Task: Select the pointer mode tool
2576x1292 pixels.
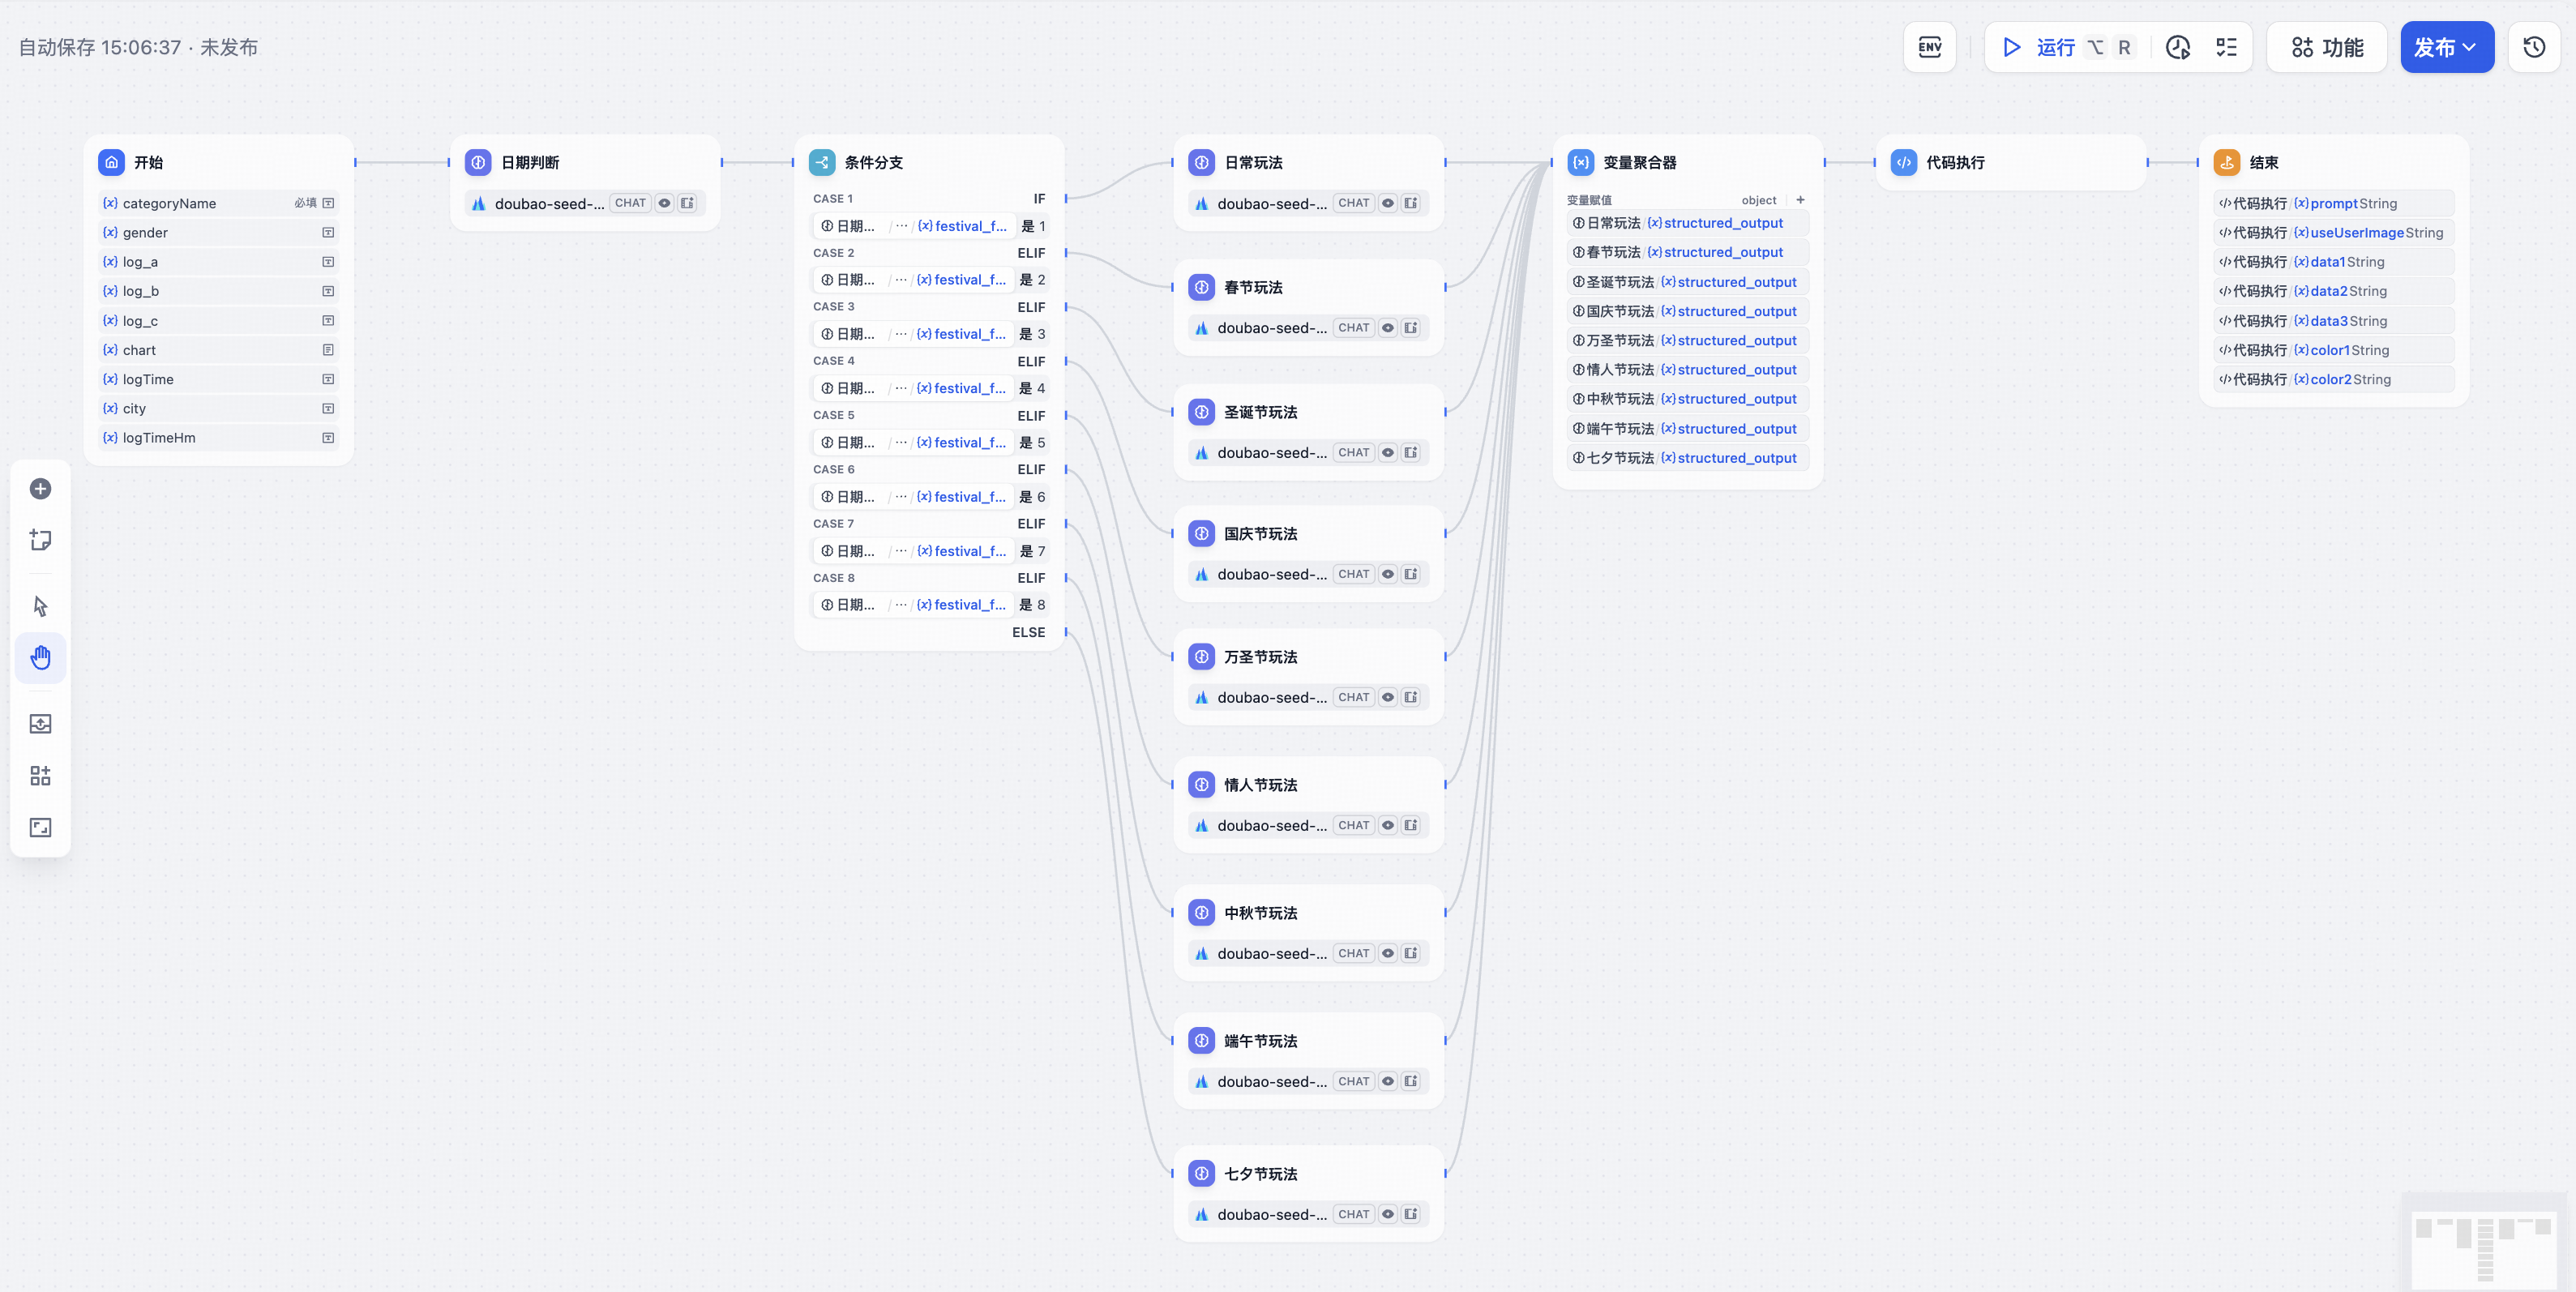Action: point(40,606)
